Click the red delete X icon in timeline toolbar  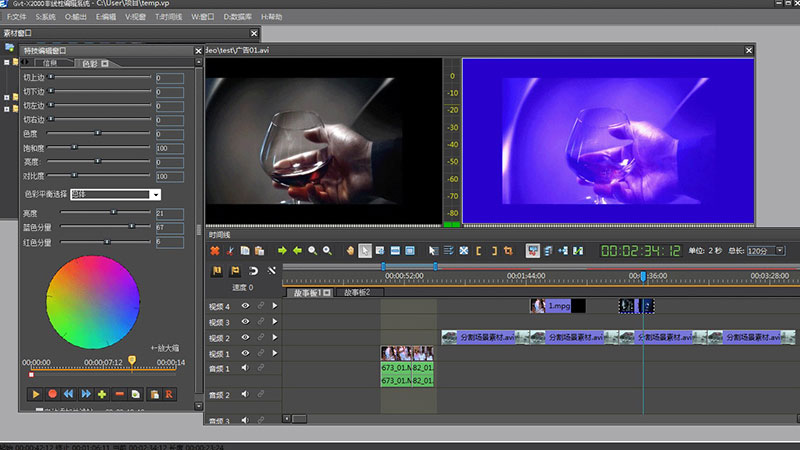(x=214, y=250)
